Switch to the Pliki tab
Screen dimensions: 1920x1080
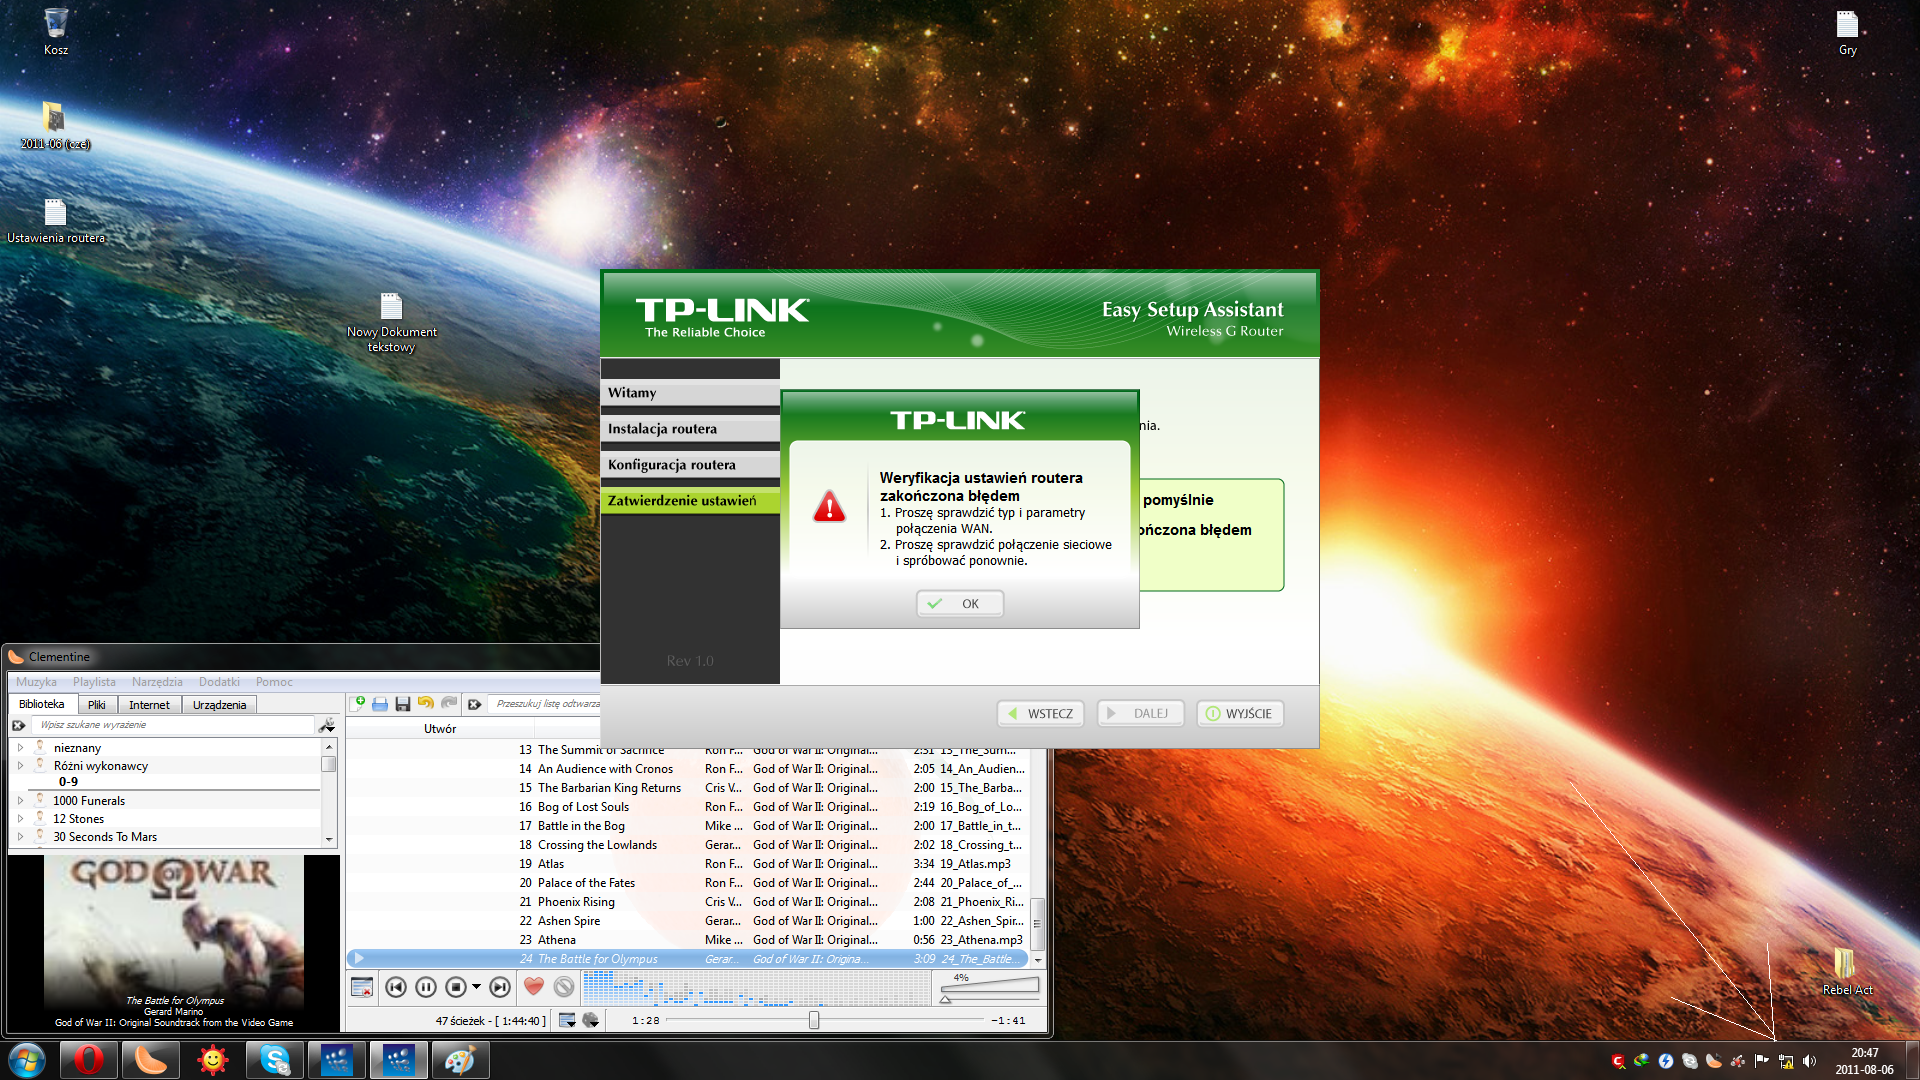pyautogui.click(x=97, y=705)
